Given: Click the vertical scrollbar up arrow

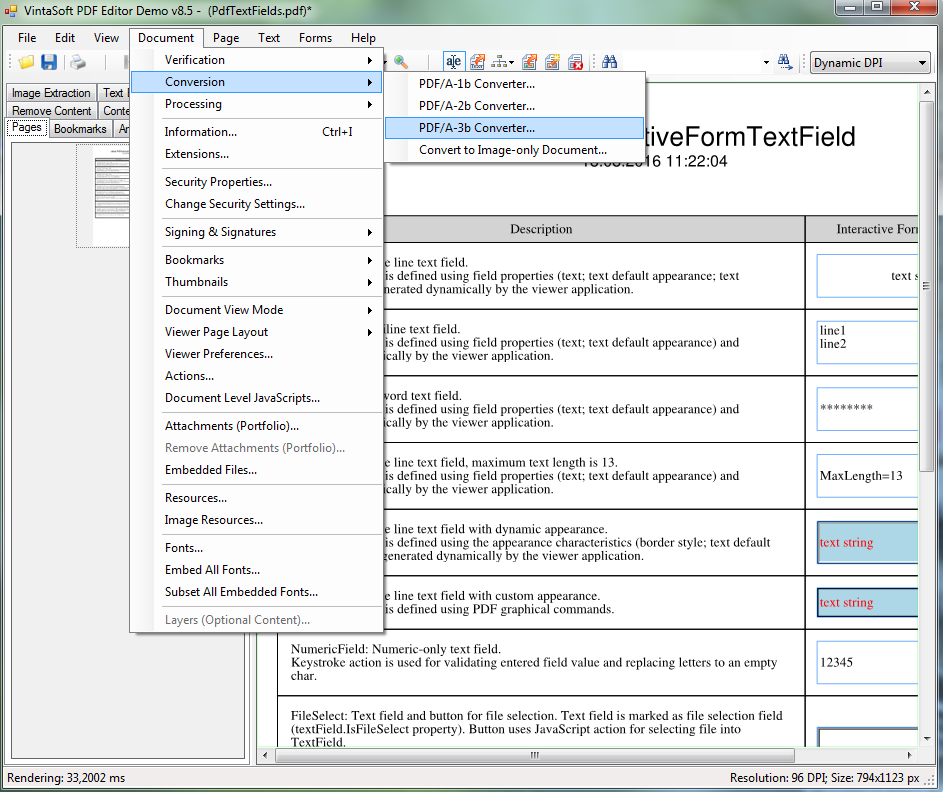Looking at the screenshot, I should click(927, 92).
